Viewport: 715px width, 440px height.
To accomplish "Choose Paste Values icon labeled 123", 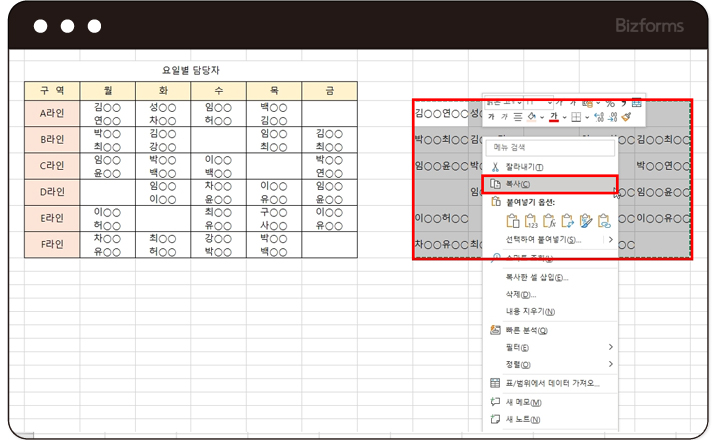I will tap(531, 221).
